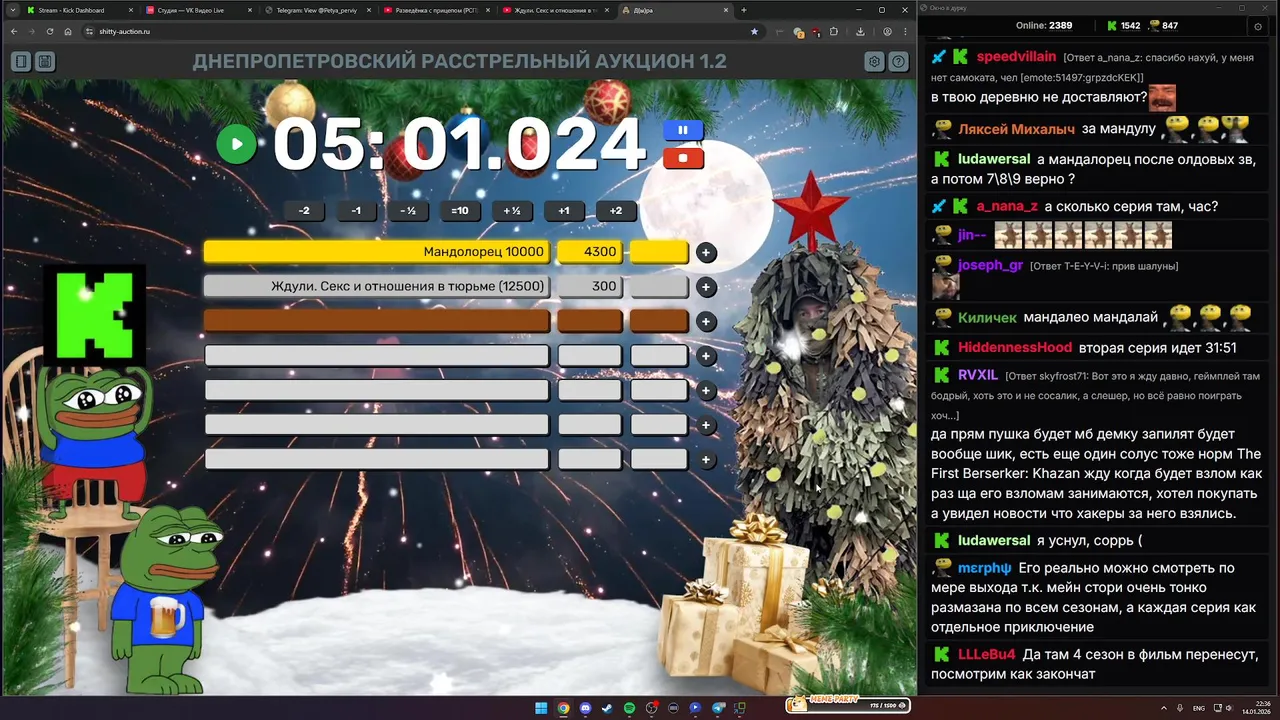Subtract one minute using the -1 button

pos(356,211)
